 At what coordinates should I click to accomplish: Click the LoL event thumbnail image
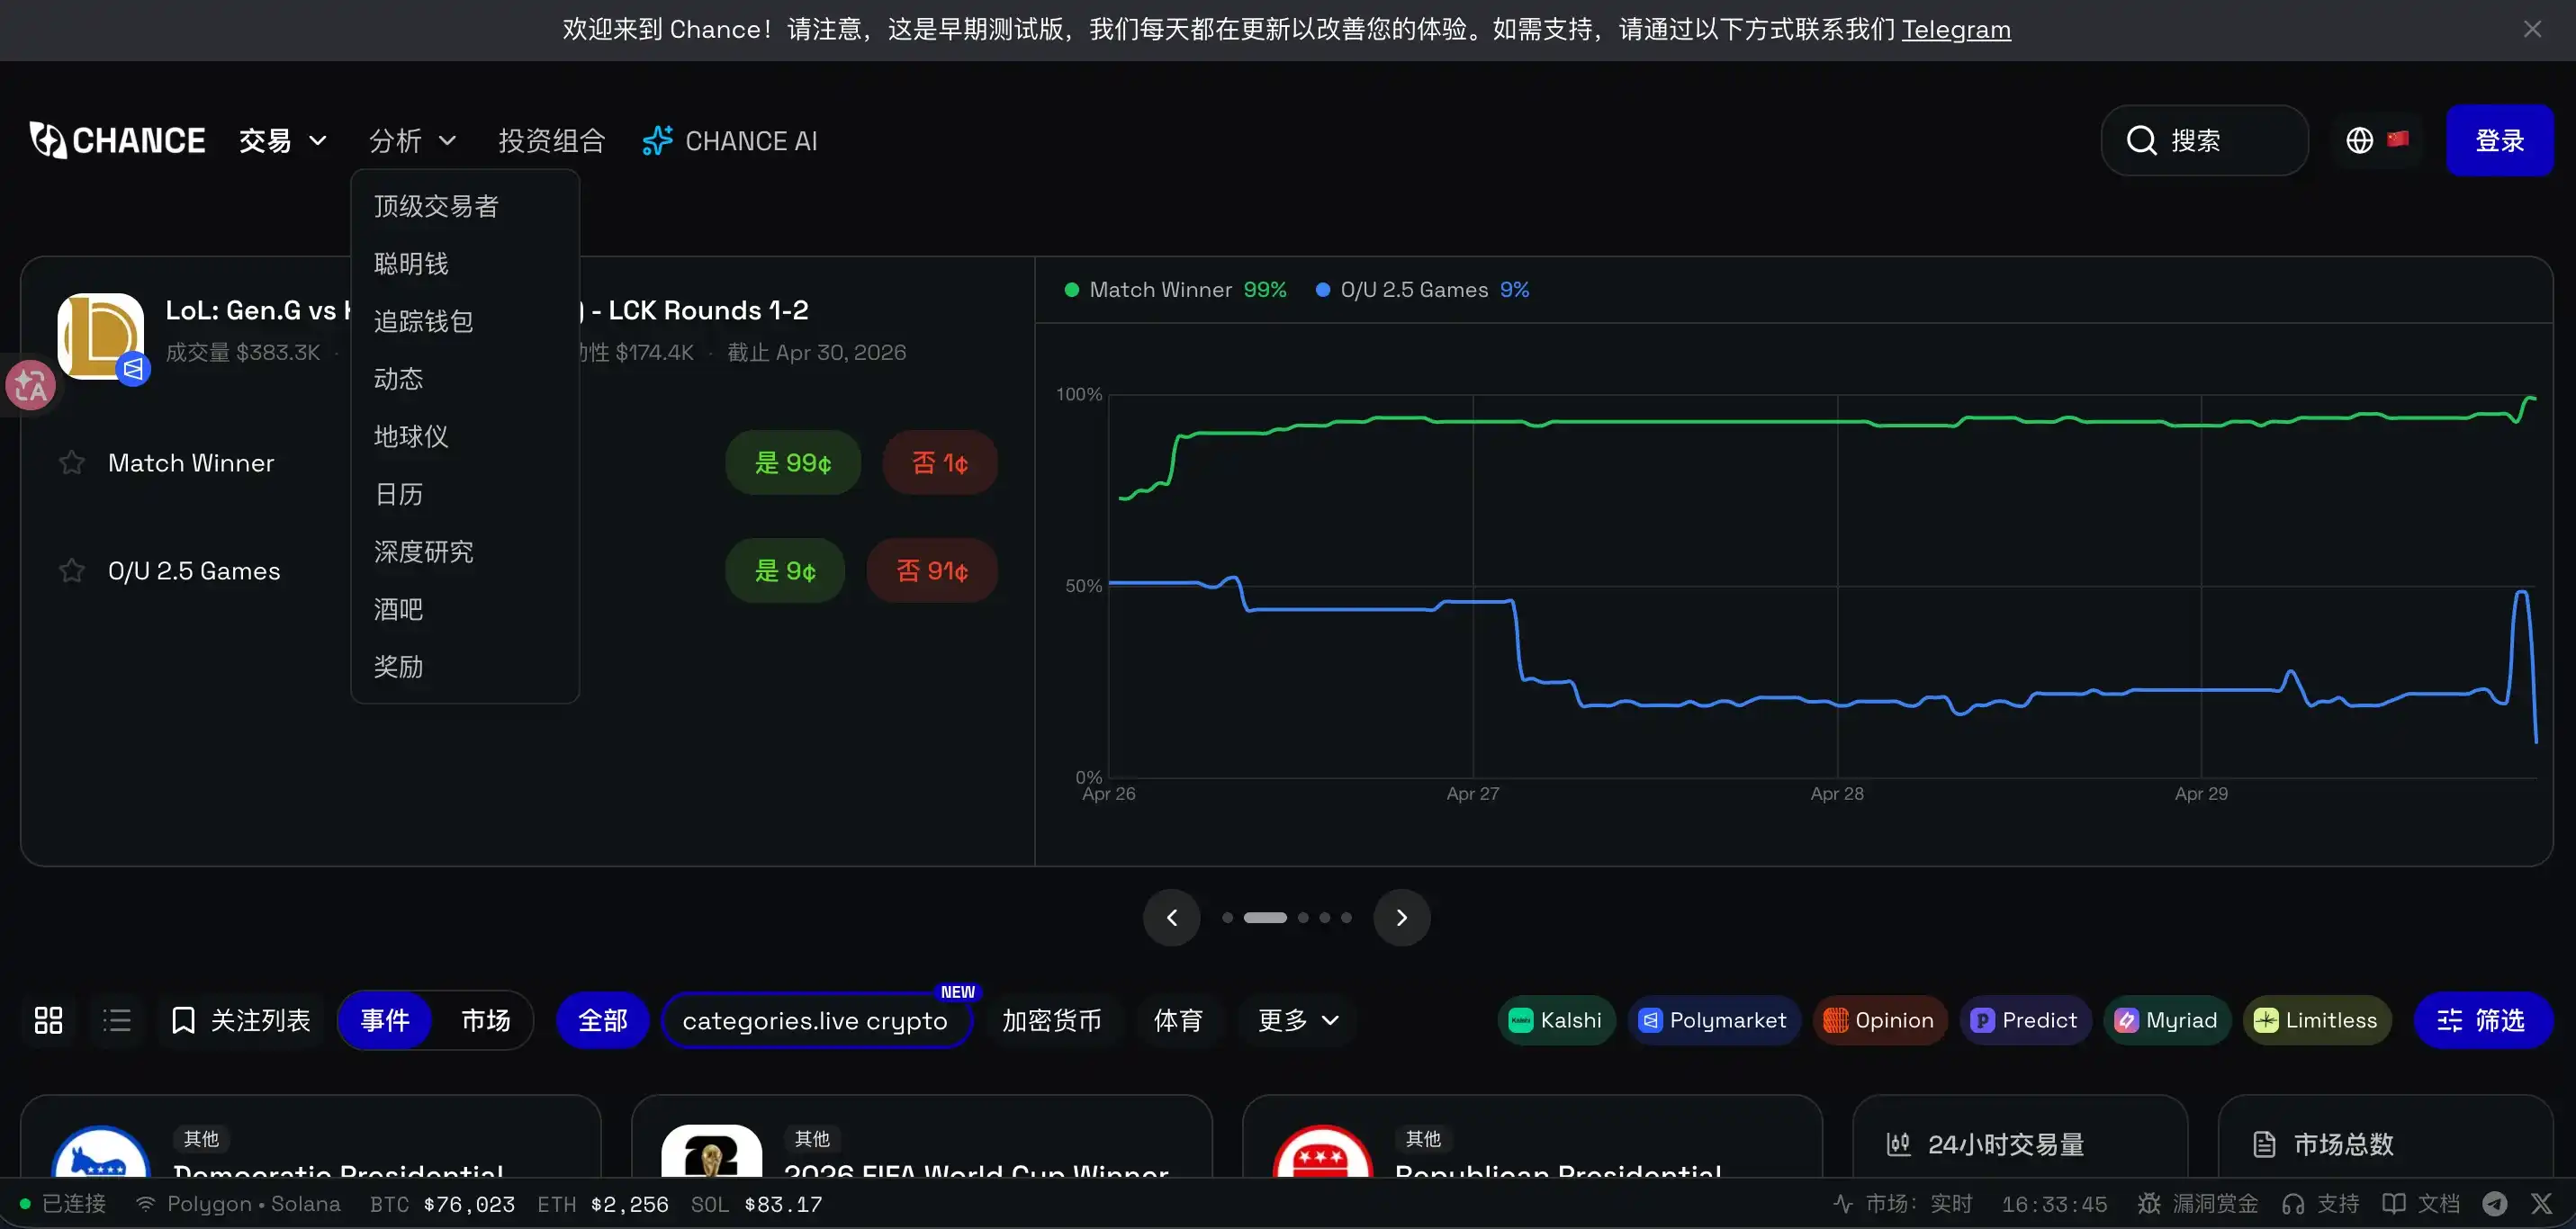coord(101,336)
